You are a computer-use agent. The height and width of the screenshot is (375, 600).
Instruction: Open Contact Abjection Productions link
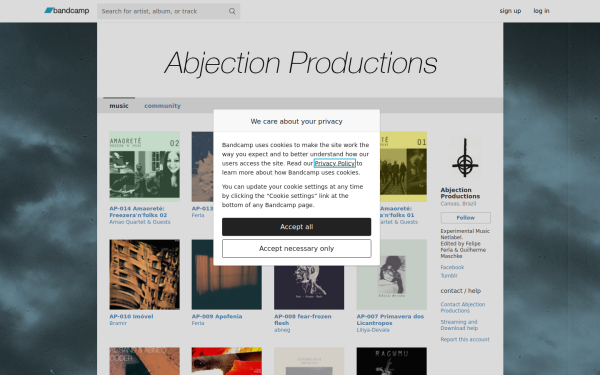[463, 307]
